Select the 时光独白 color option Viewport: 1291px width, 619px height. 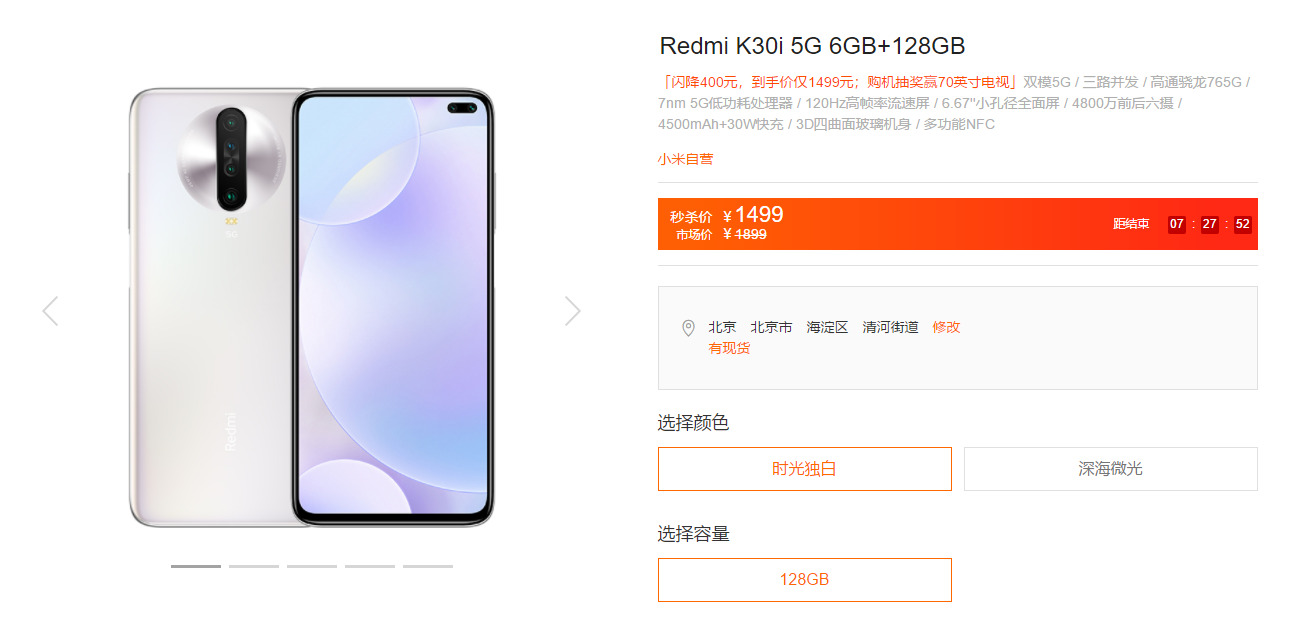(x=805, y=469)
